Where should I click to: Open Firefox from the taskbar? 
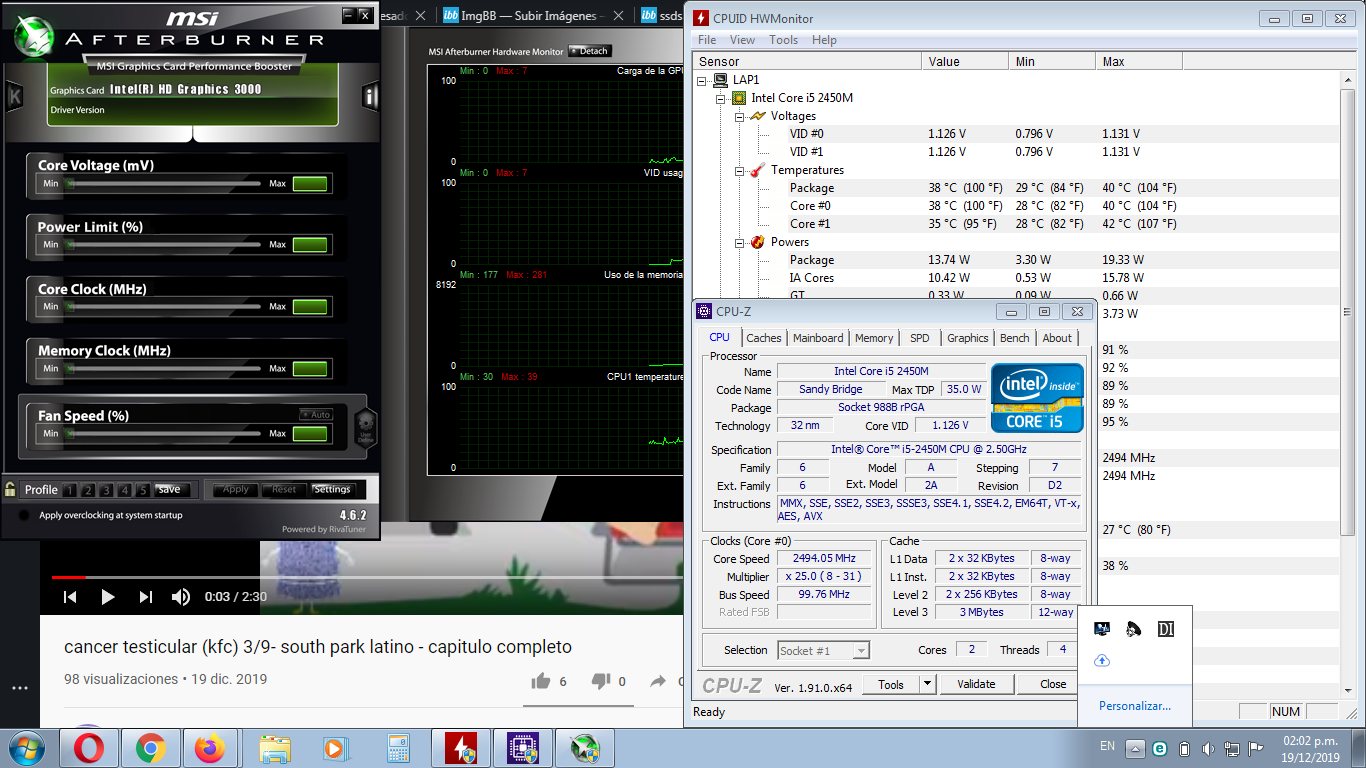[x=210, y=748]
